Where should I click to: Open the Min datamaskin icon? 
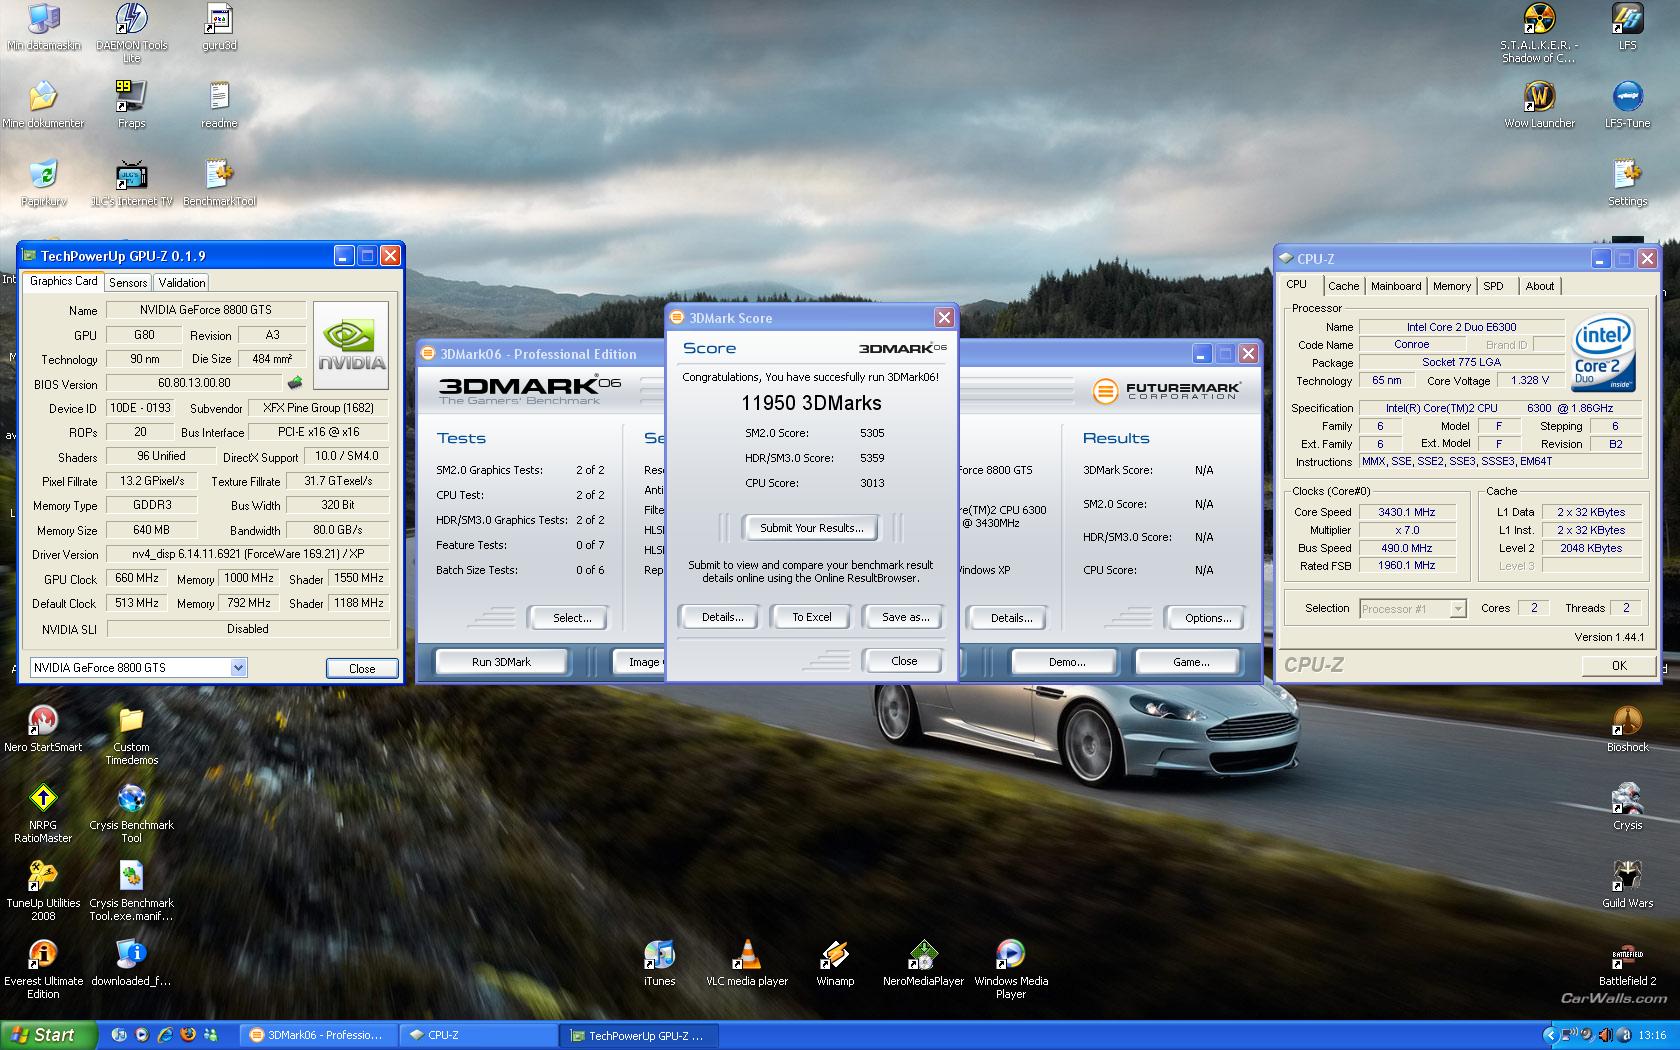point(43,27)
